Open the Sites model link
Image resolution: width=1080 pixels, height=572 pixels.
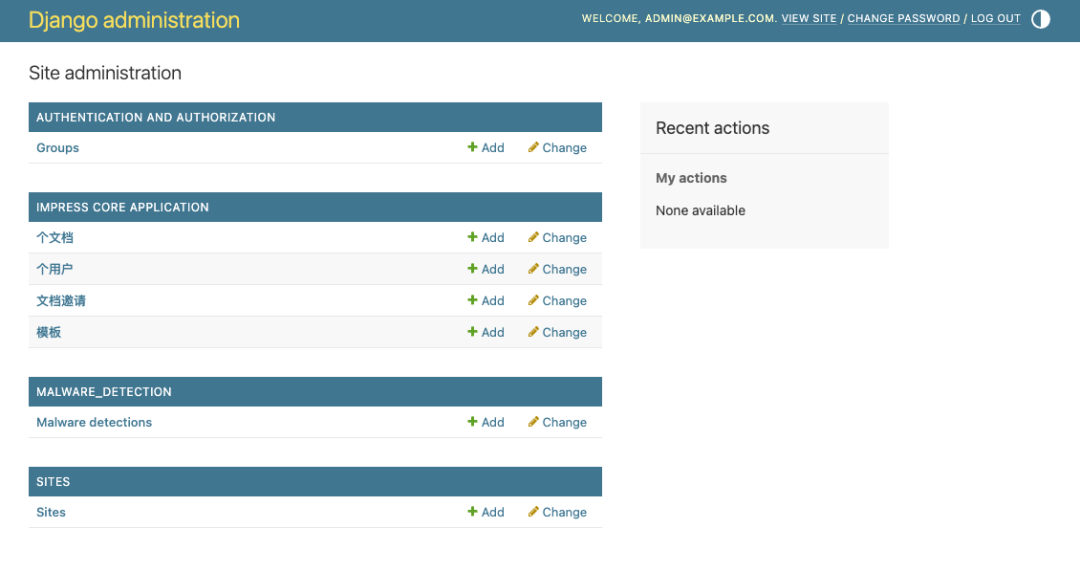pos(51,512)
